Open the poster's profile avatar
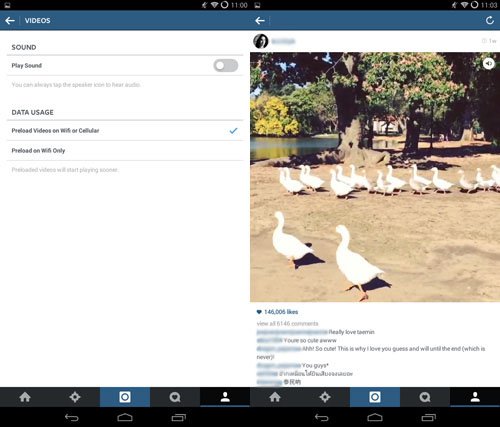 (261, 41)
